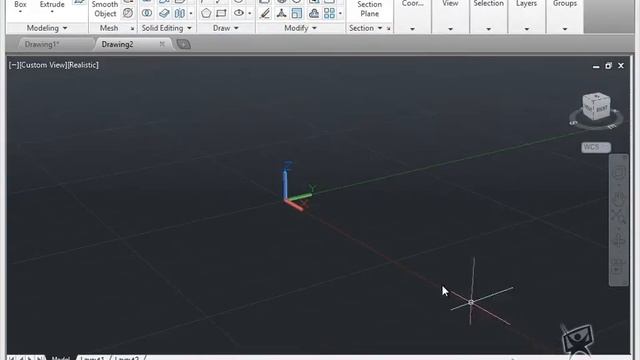
Task: Switch to the Model layout tab
Action: 60,358
